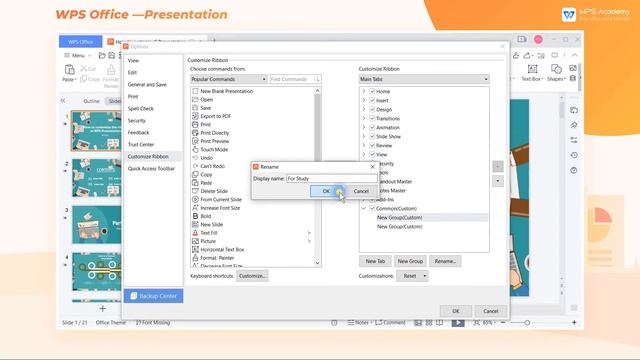Toggle the Home tab checkbox
The width and height of the screenshot is (640, 360).
[372, 91]
